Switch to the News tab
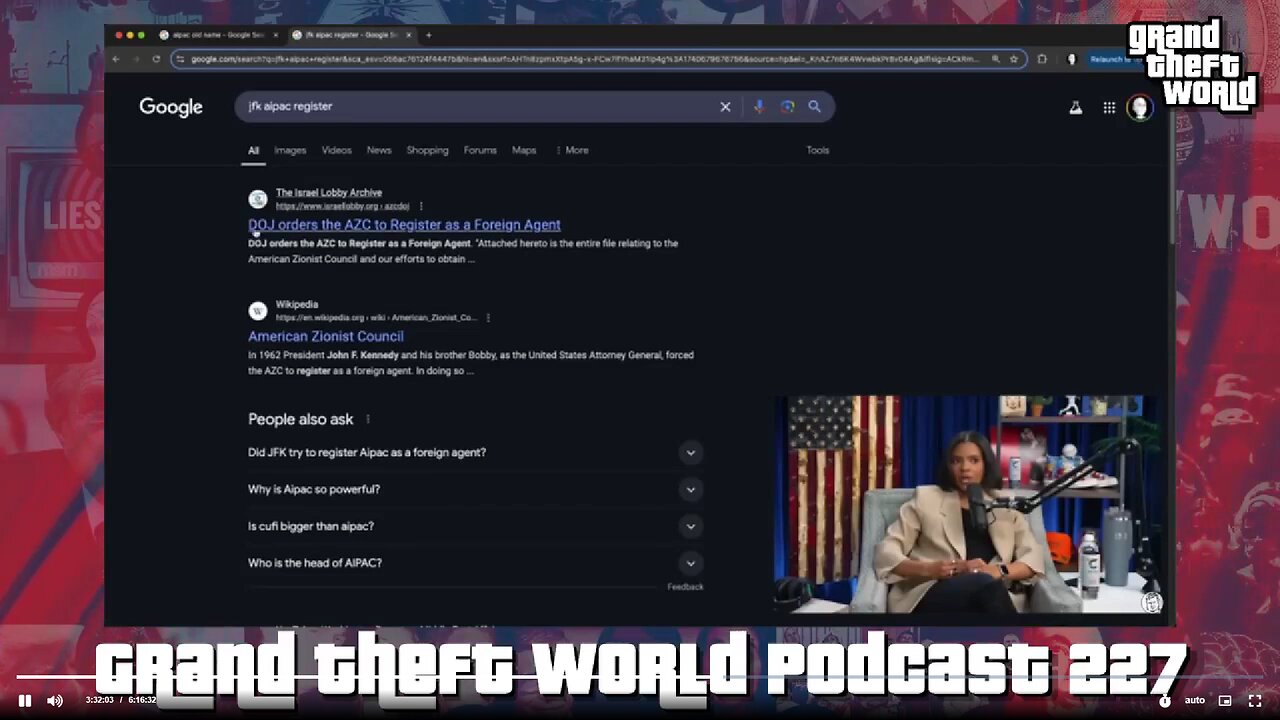 click(x=379, y=150)
